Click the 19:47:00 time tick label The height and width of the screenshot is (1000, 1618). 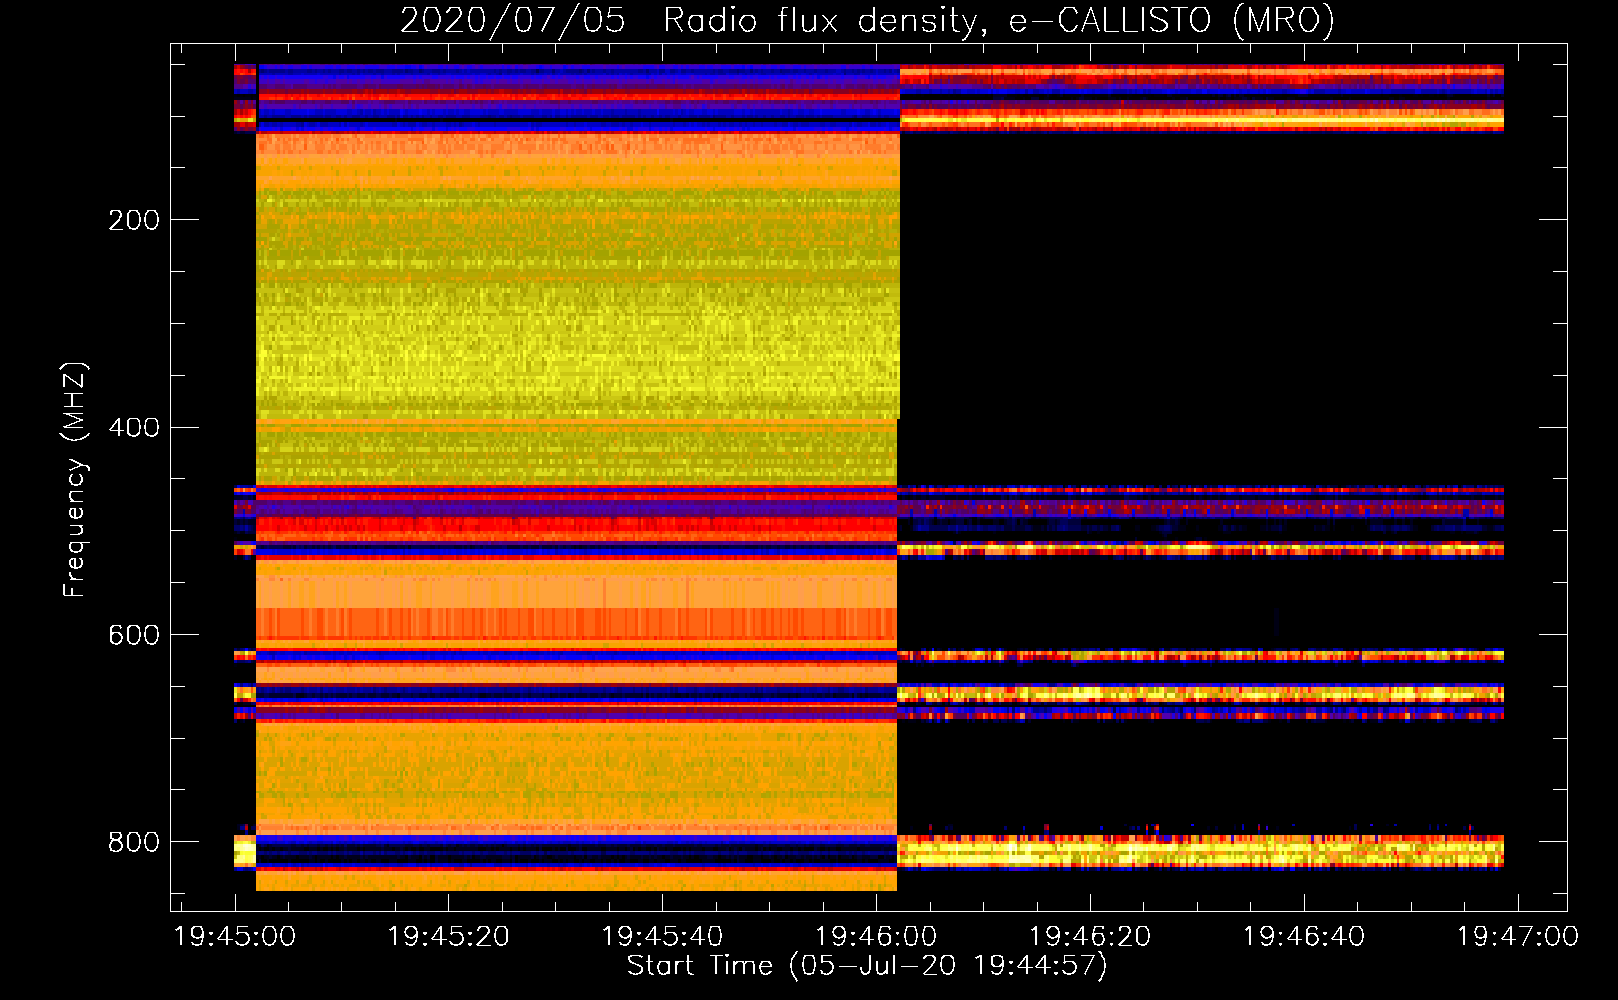(x=1518, y=937)
